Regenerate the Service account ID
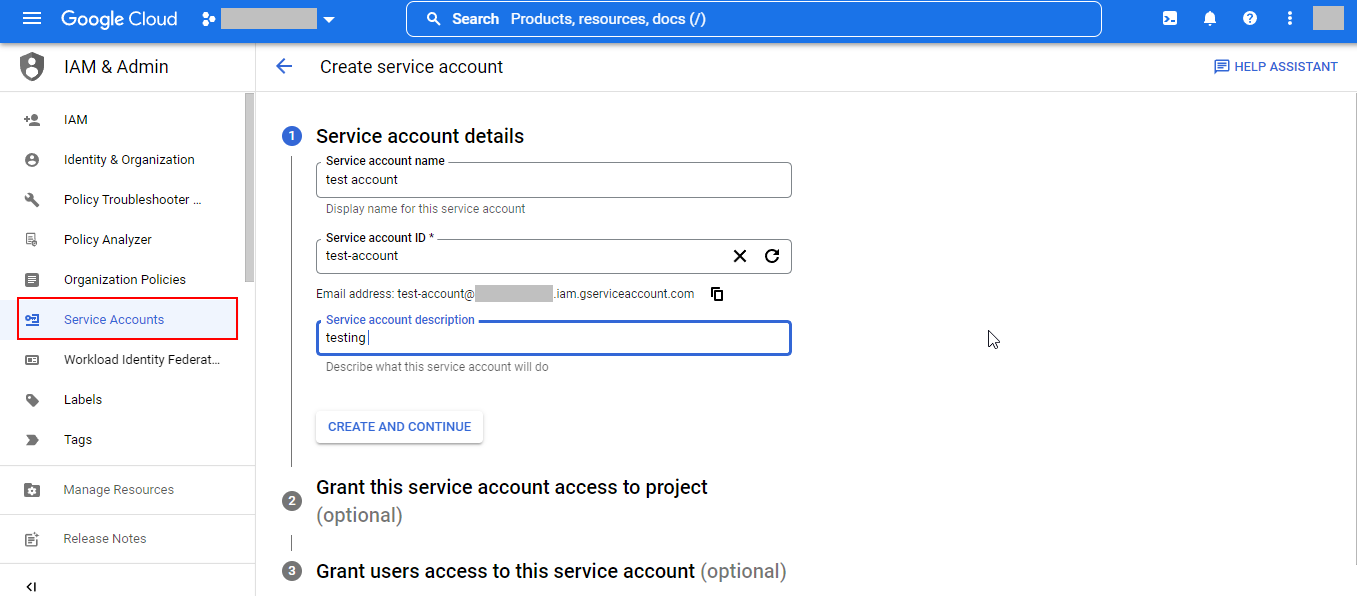Viewport: 1357px width, 596px height. pos(772,256)
